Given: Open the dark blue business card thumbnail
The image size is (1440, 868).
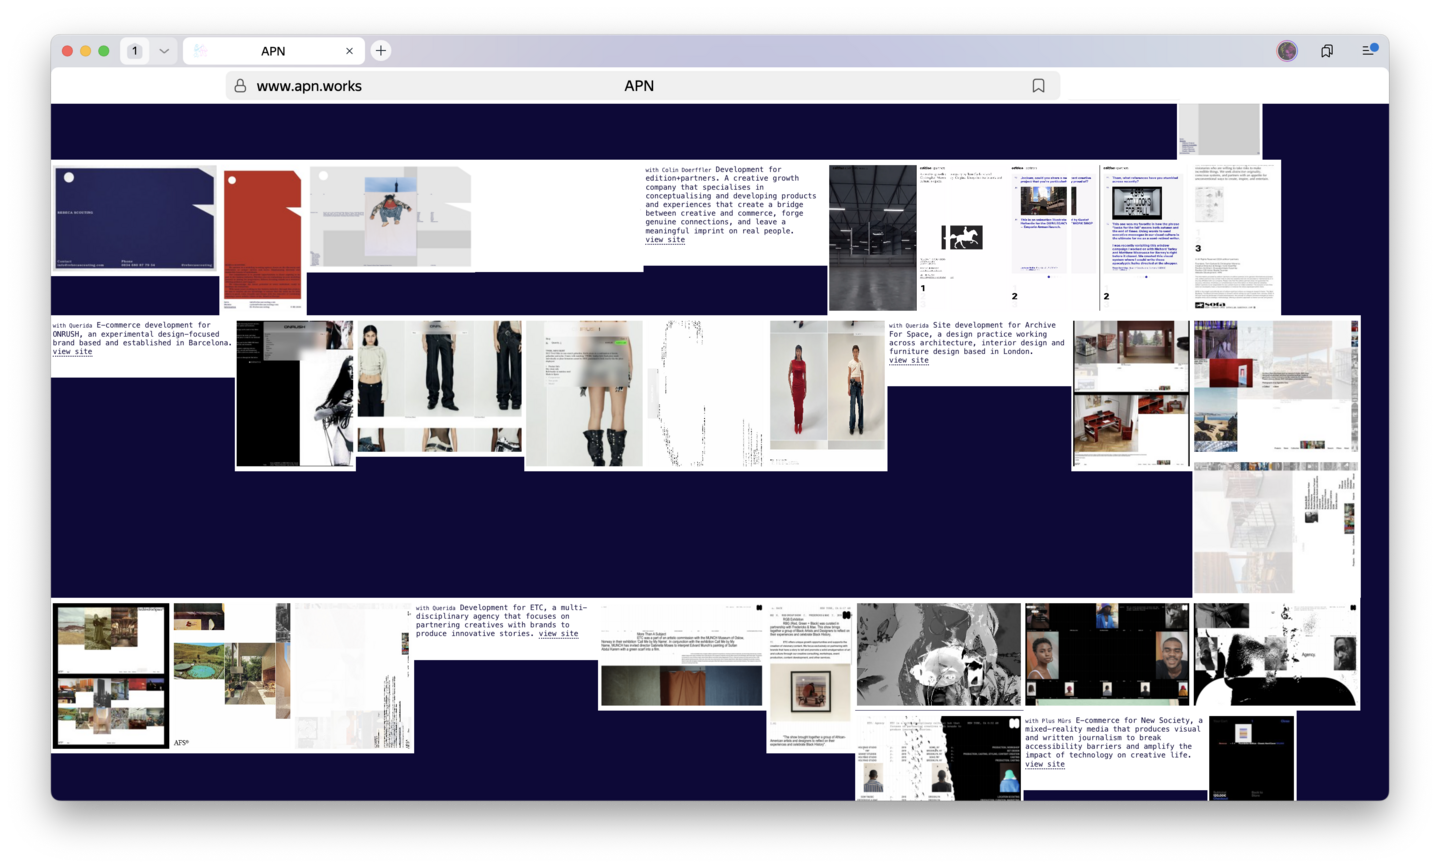Looking at the screenshot, I should (x=135, y=218).
